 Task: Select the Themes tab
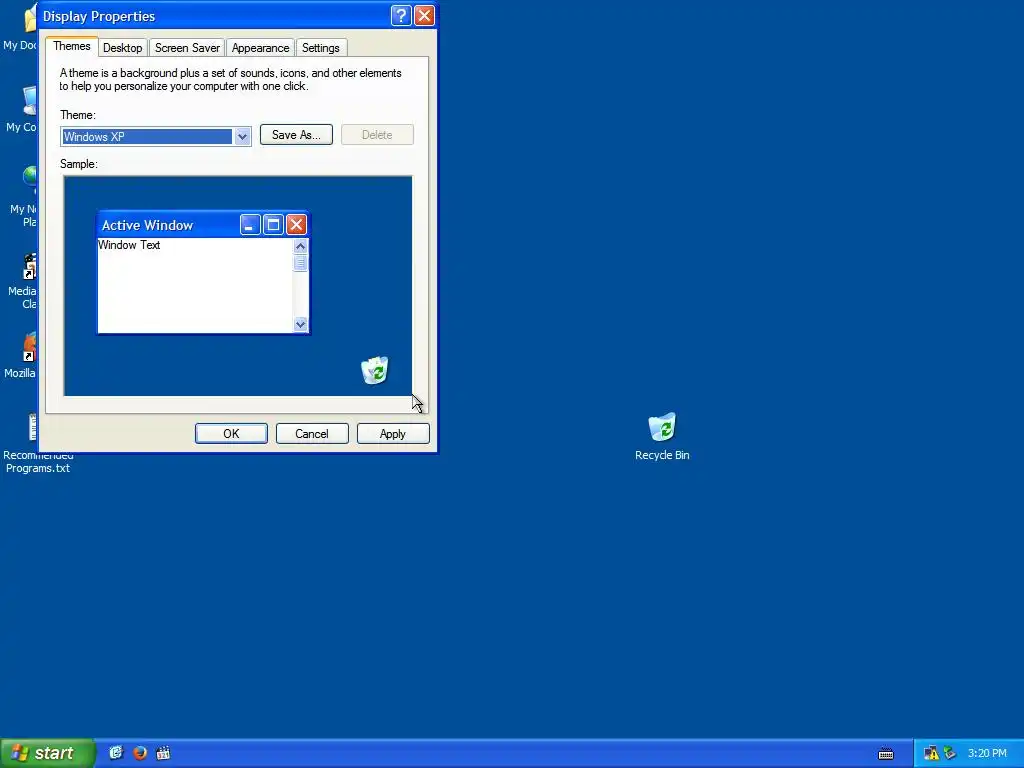pyautogui.click(x=72, y=46)
